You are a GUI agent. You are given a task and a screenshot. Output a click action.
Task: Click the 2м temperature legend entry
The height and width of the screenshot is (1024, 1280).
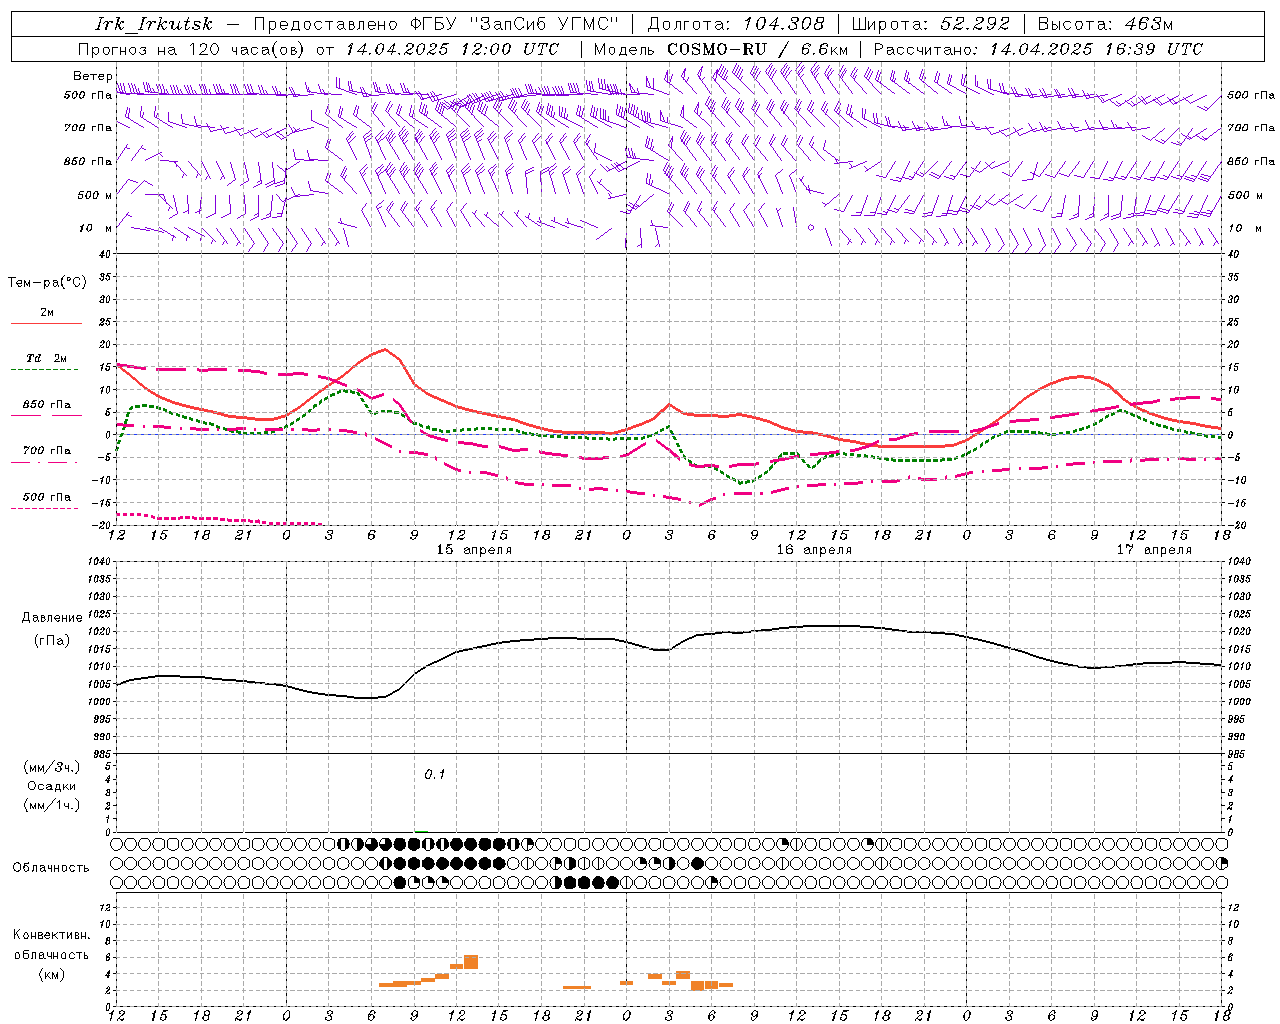tap(47, 313)
